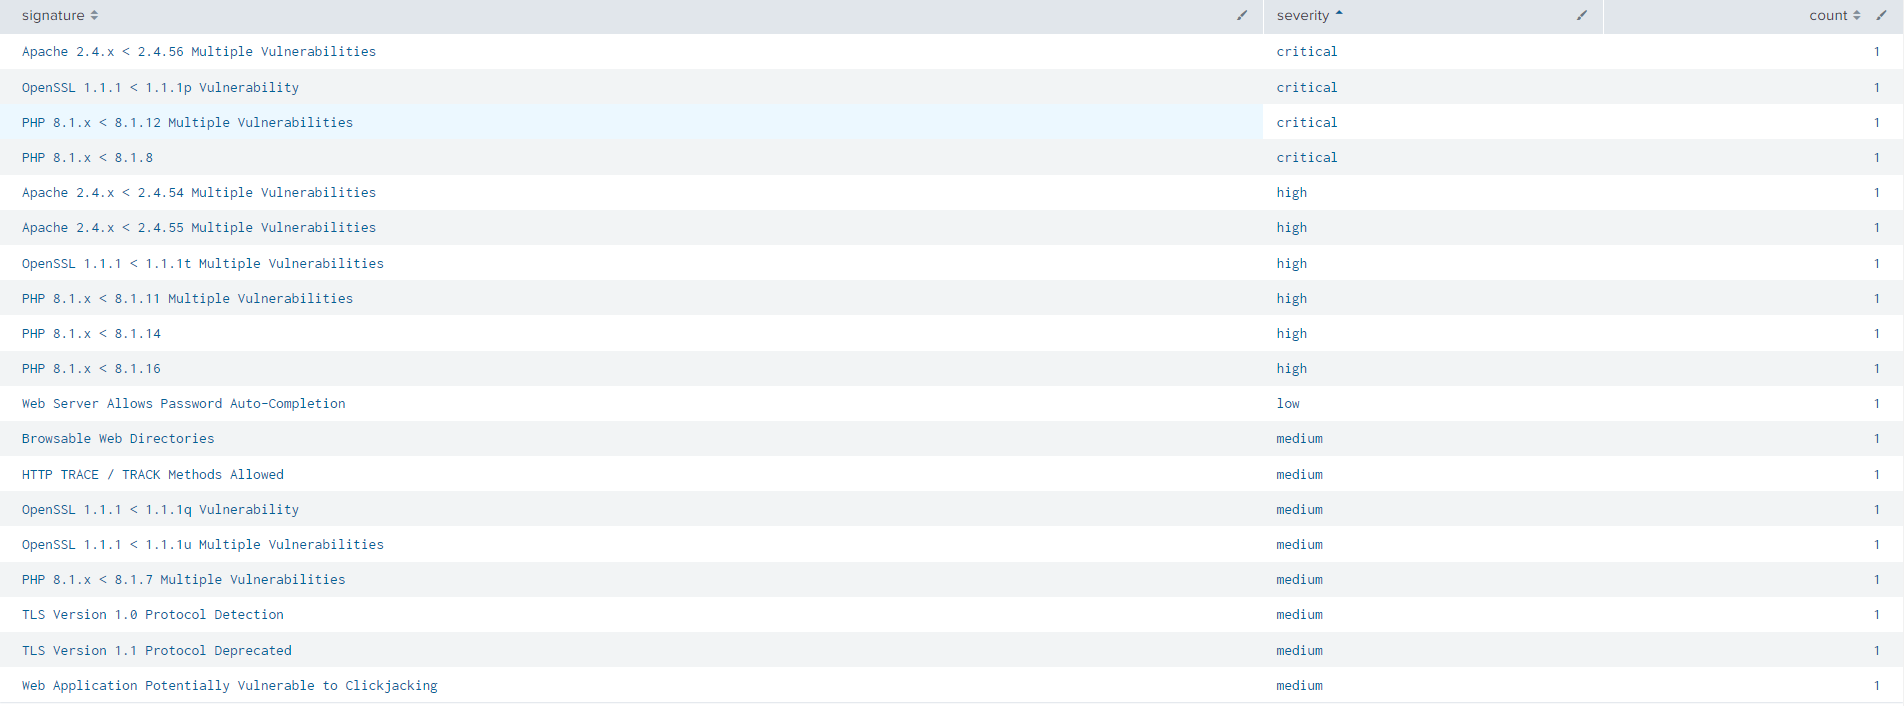Image resolution: width=1904 pixels, height=706 pixels.
Task: Open Apache 2.4.x < 2.4.56 Multiple Vulnerabilities
Action: click(199, 52)
